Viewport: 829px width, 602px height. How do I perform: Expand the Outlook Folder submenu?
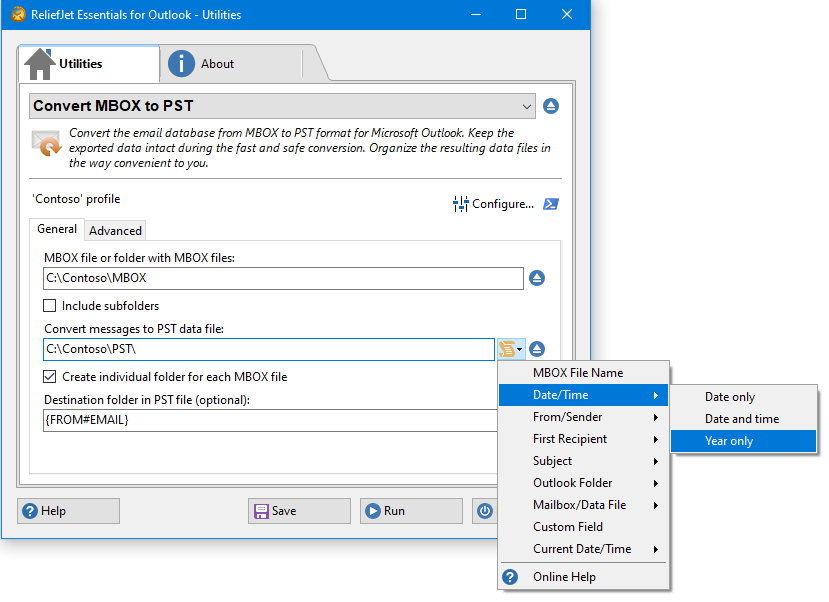click(x=584, y=483)
